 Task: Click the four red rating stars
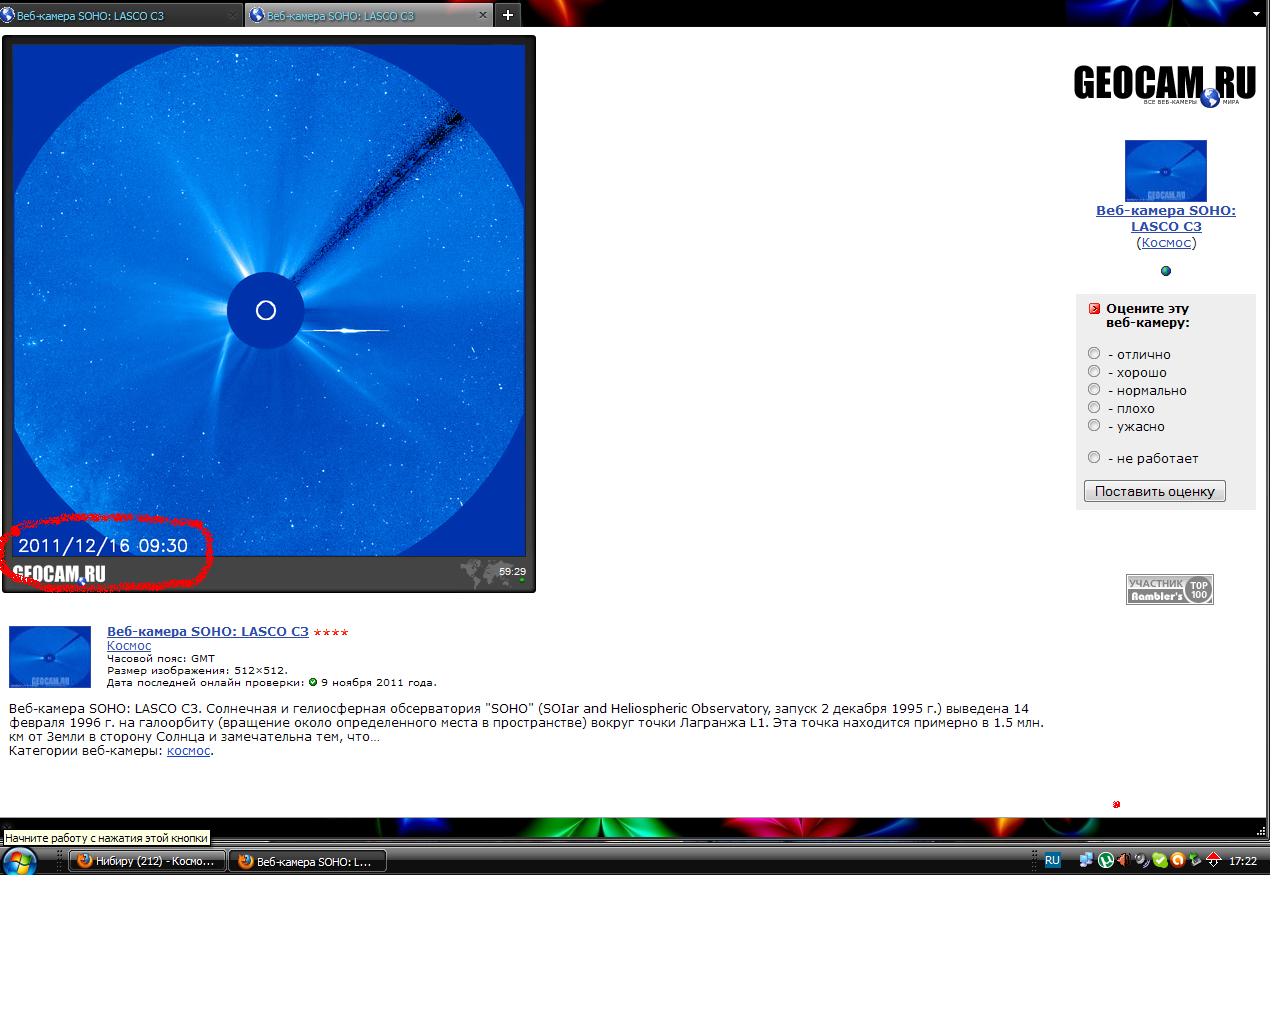tap(331, 632)
